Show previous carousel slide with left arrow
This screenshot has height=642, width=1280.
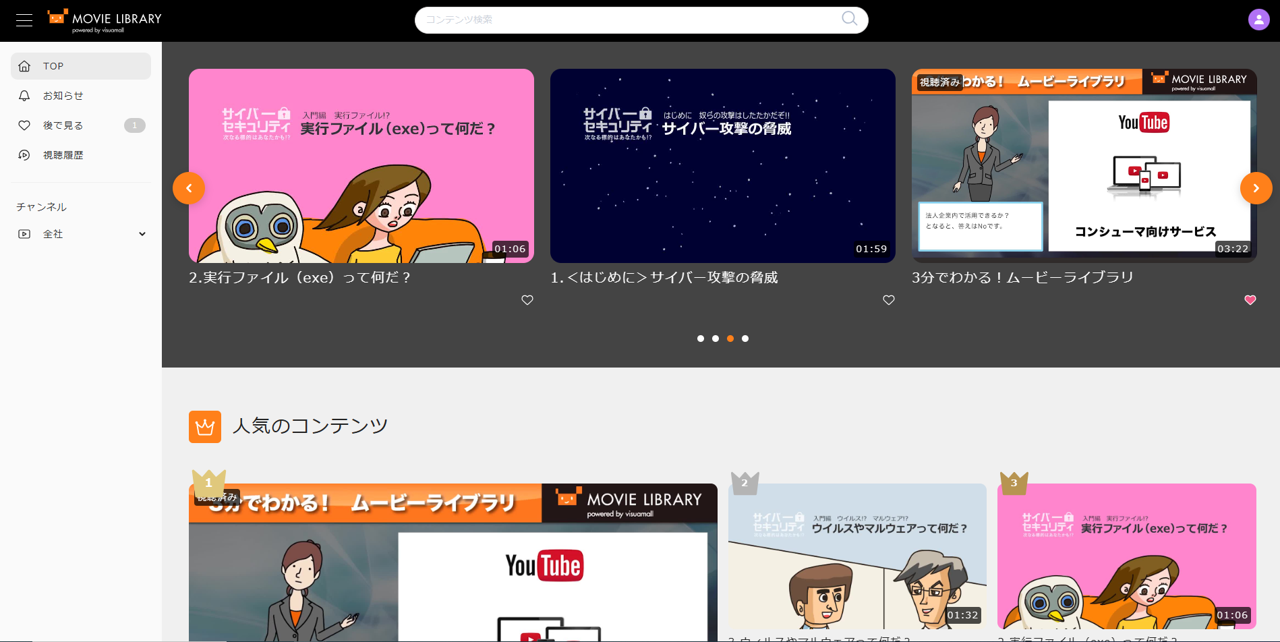[x=189, y=188]
